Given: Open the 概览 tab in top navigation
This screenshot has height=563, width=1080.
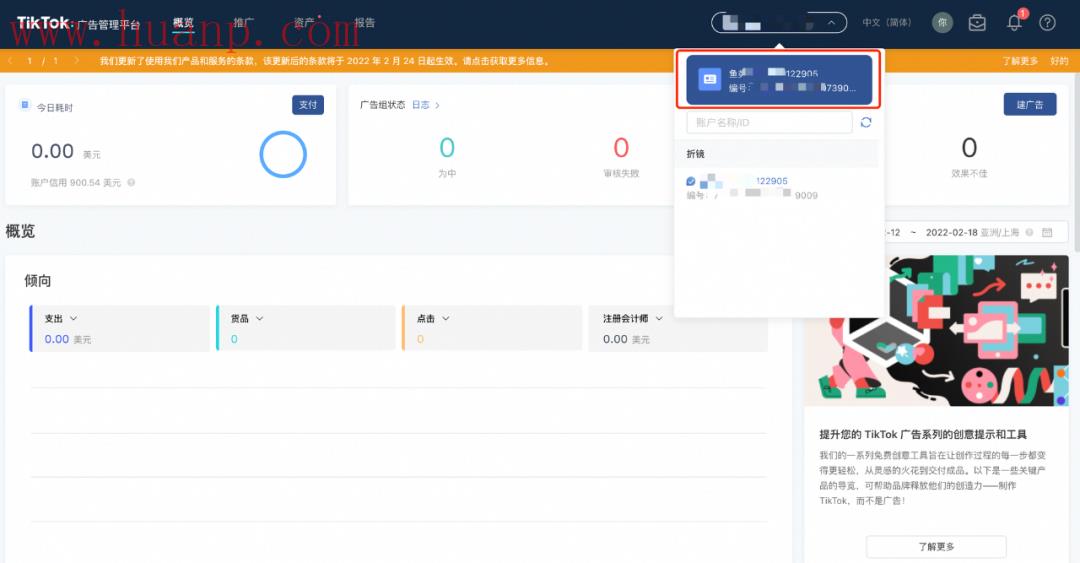Looking at the screenshot, I should 183,23.
